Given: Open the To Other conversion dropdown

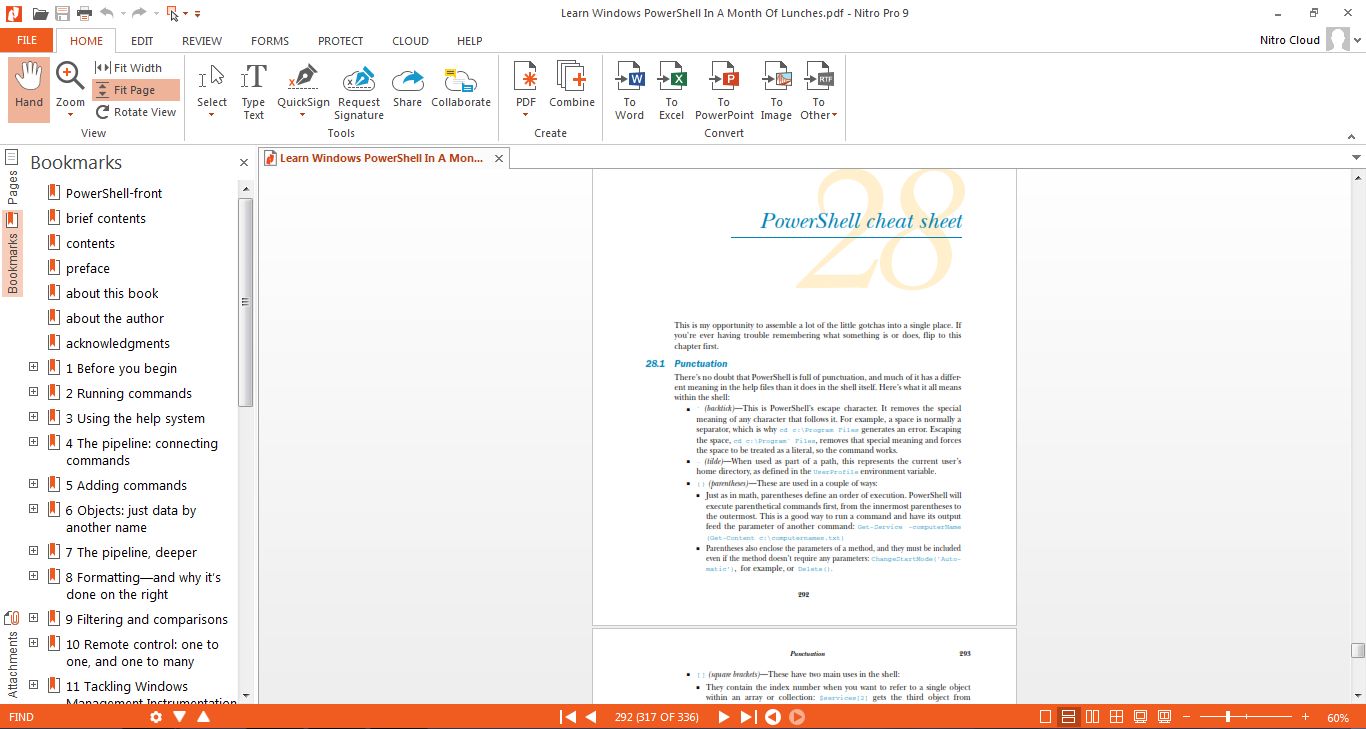Looking at the screenshot, I should point(818,91).
